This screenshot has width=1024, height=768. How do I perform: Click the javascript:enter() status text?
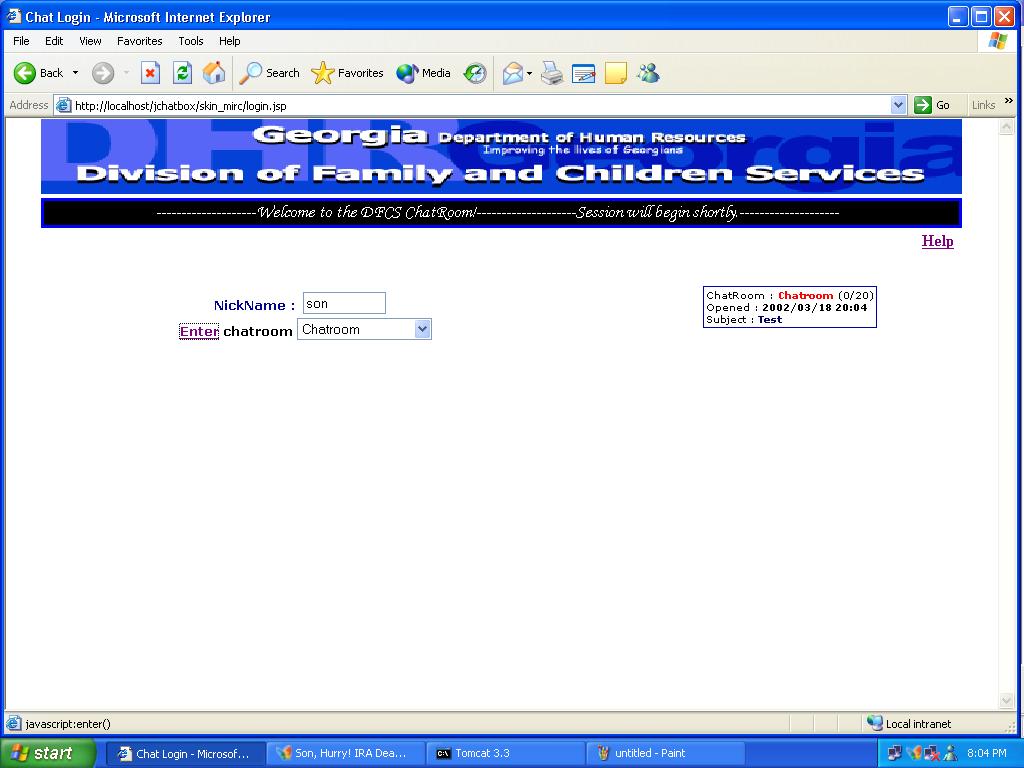(68, 724)
